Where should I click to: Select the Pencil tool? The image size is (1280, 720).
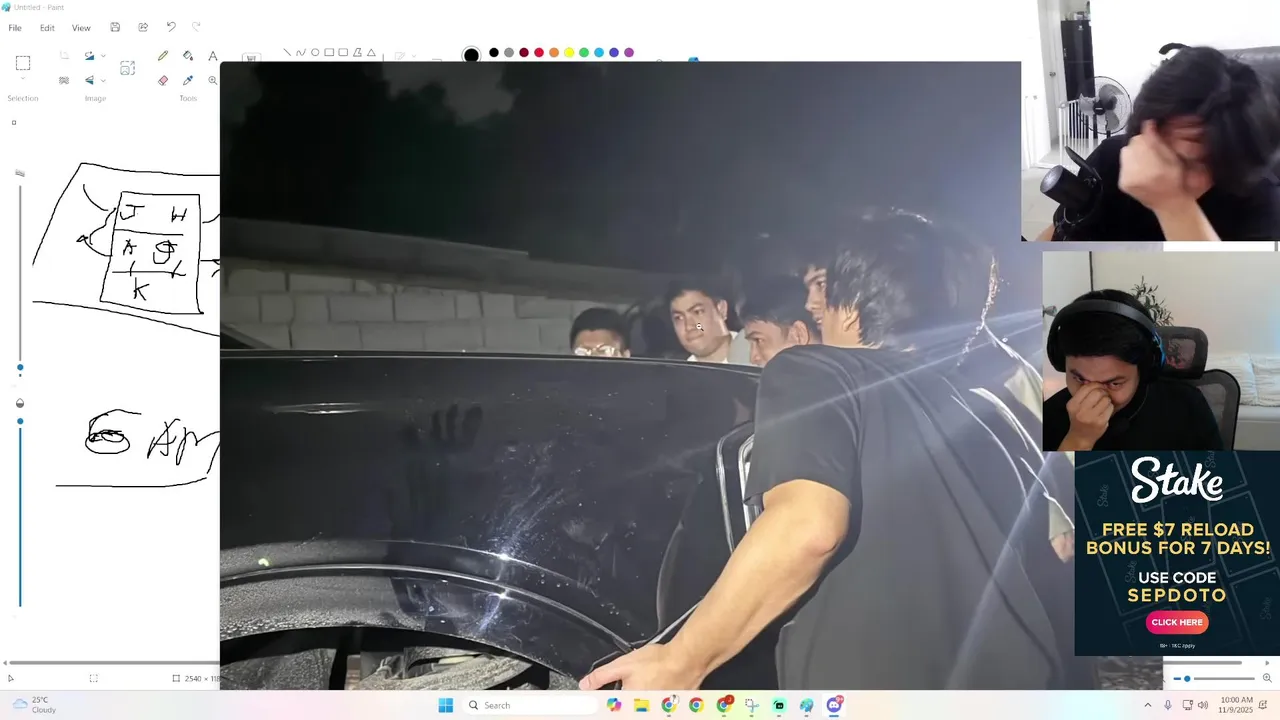coord(163,56)
